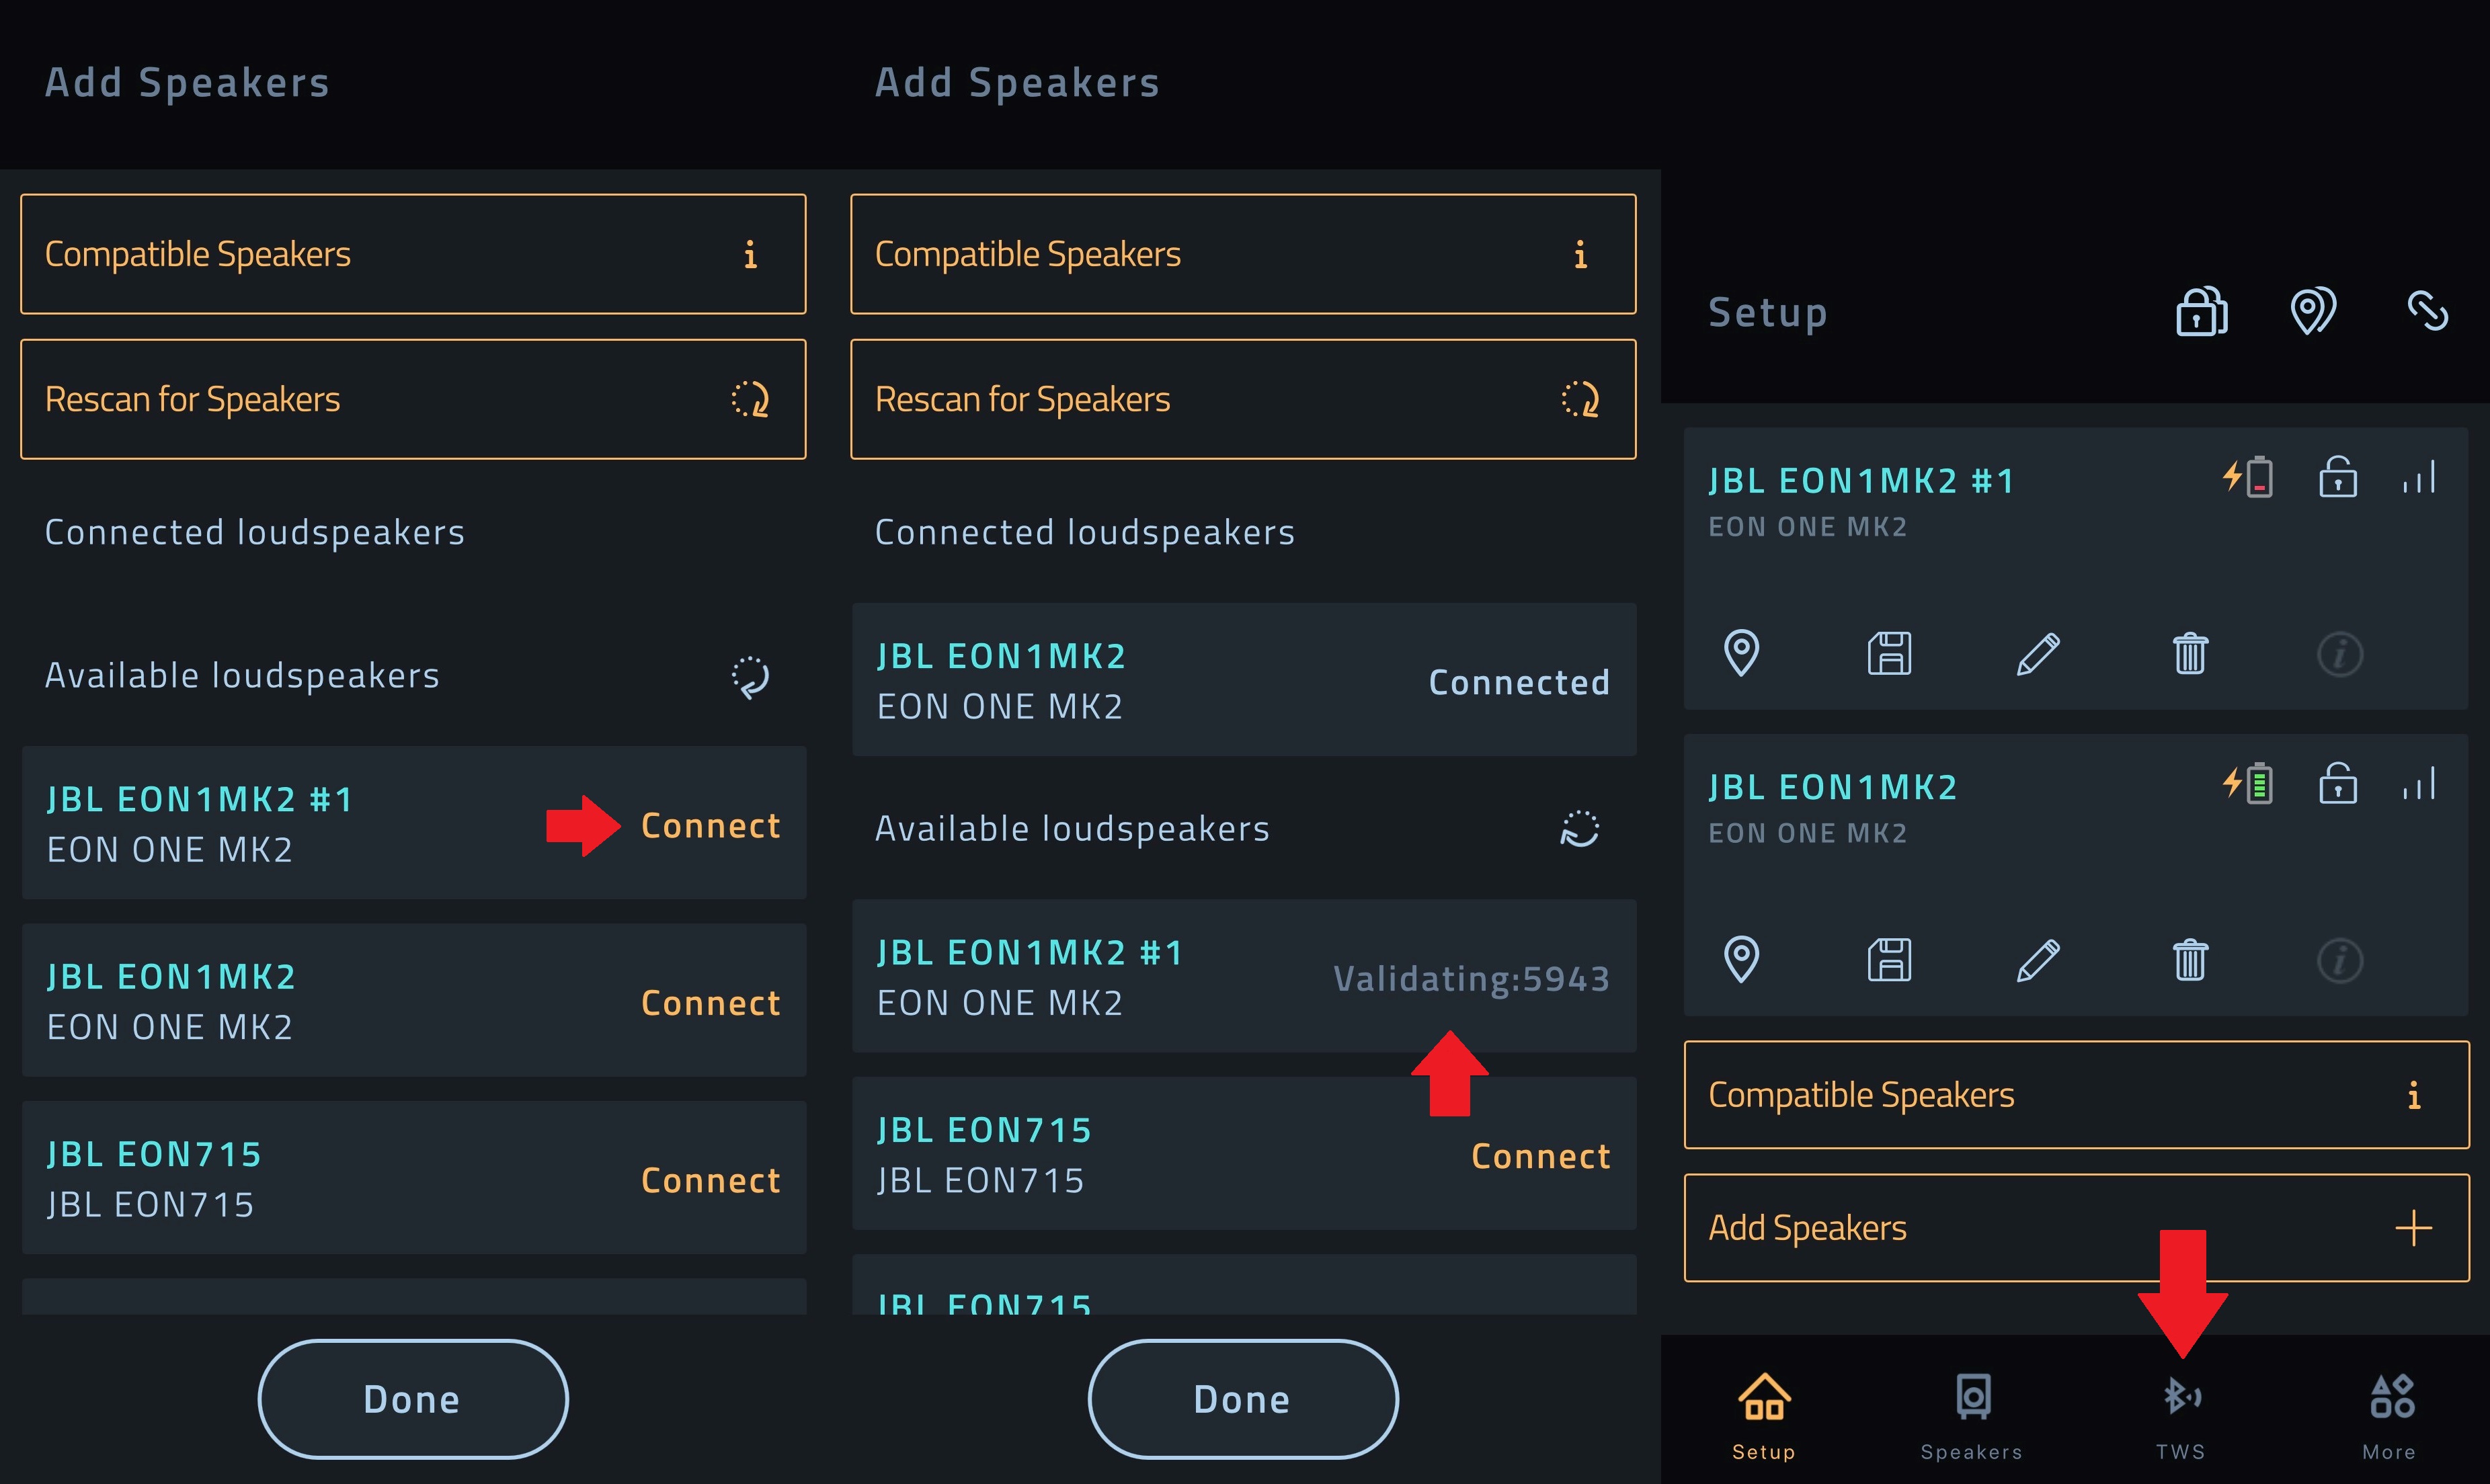Open Compatible Speakers info in Setup panel
This screenshot has height=1484, width=2490.
[x=2077, y=1095]
